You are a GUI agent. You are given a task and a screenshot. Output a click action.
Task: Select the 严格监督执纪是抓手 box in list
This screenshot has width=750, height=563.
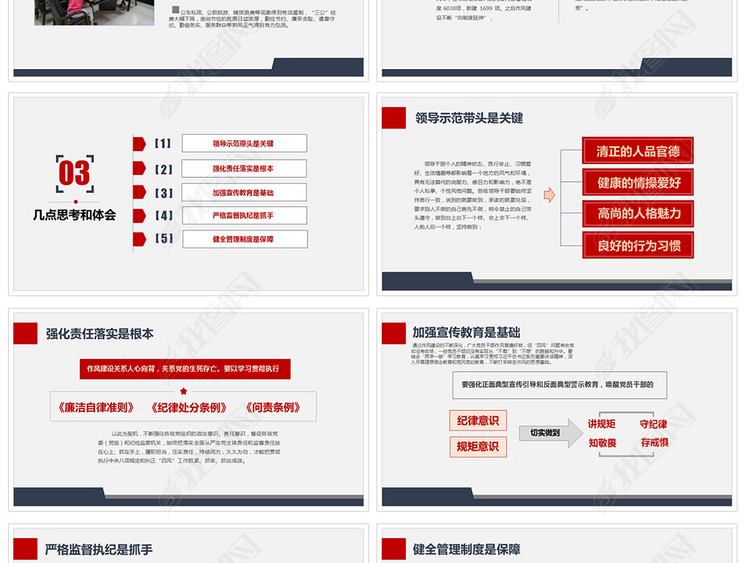click(x=243, y=215)
